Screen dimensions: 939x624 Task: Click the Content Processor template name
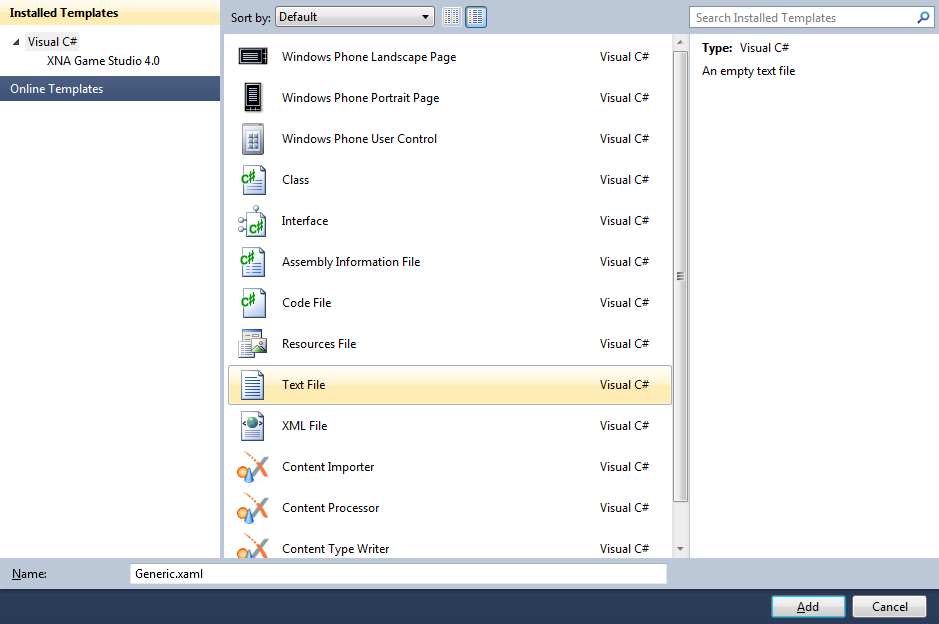pos(331,508)
